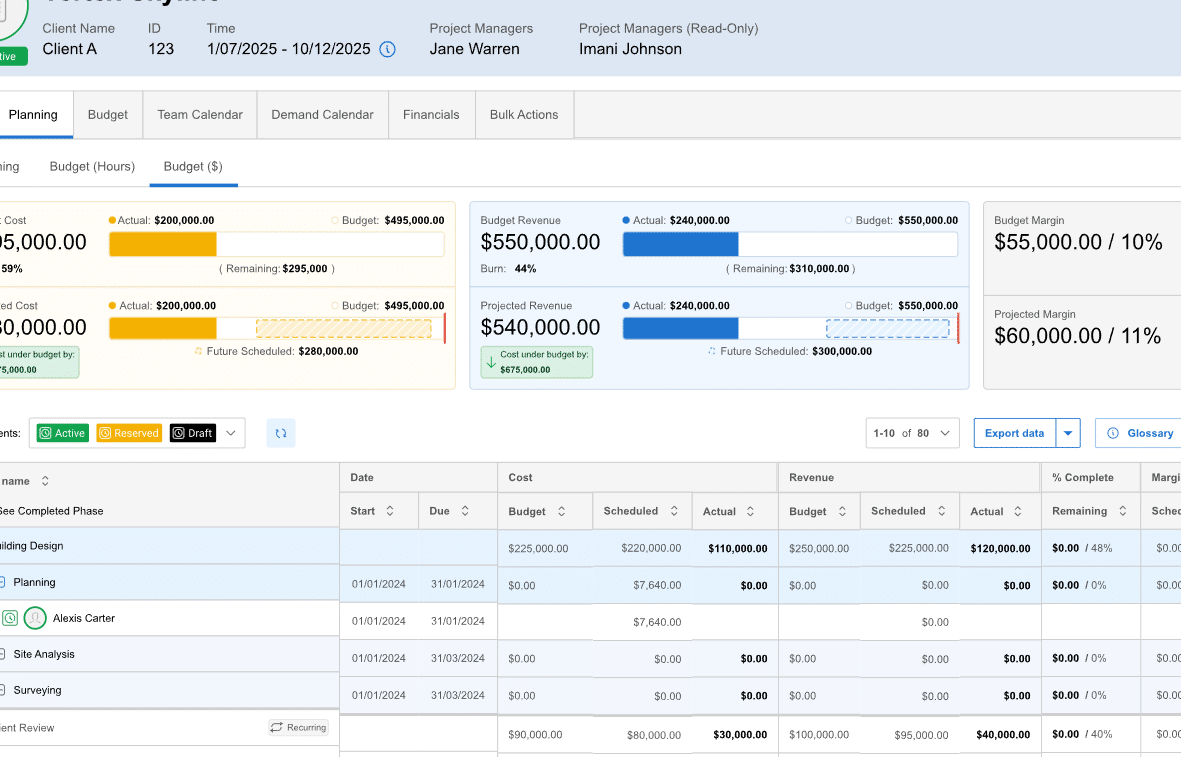This screenshot has height=757, width=1181.
Task: Click the info icon beside the project dates
Action: tap(388, 49)
